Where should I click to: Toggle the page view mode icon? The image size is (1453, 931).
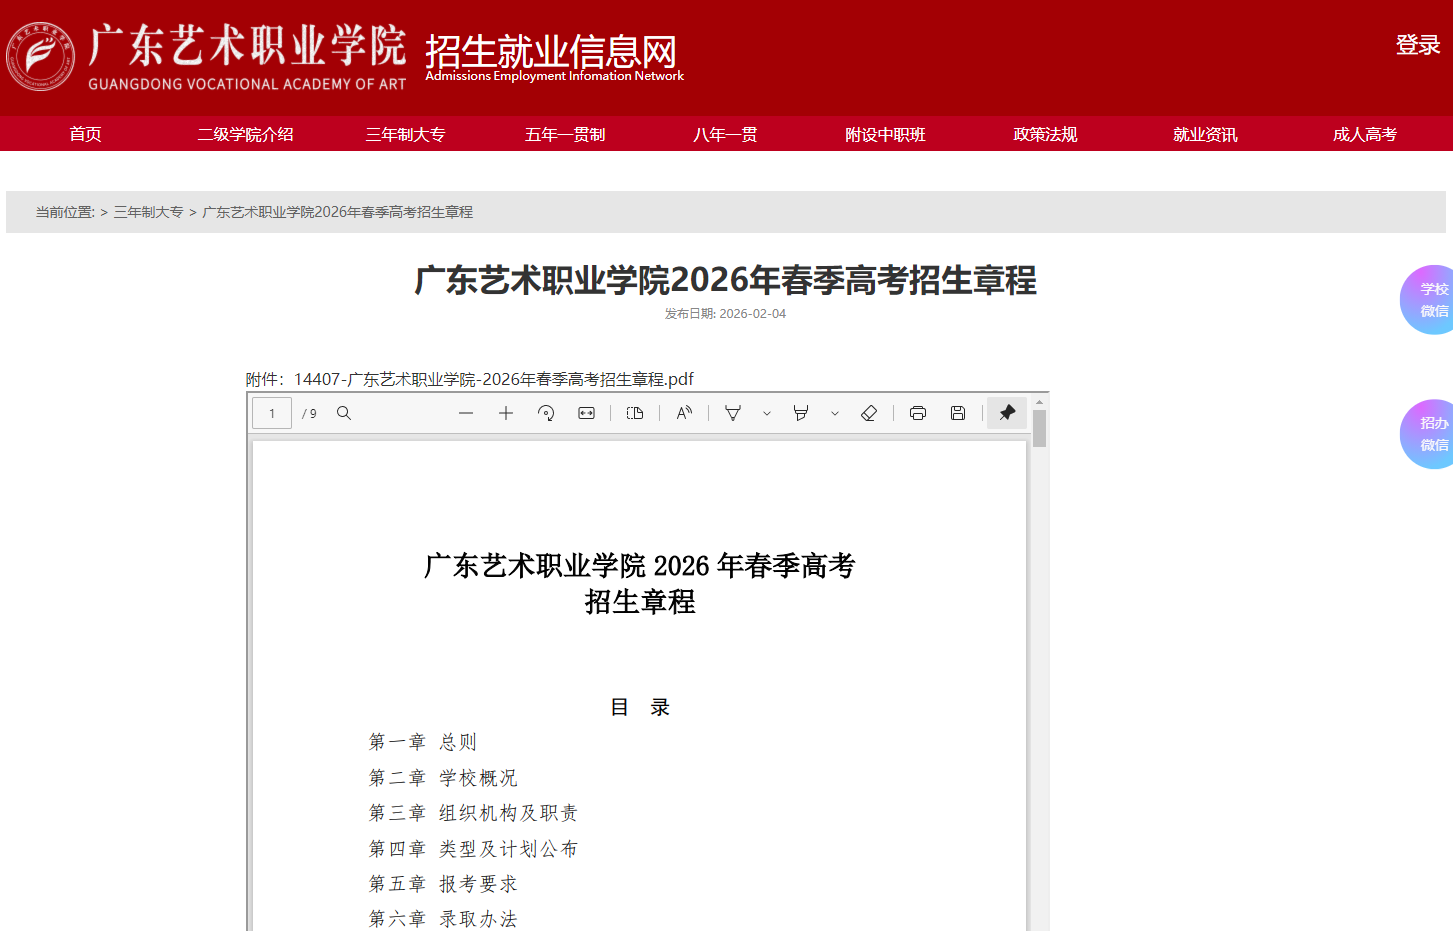tap(635, 412)
